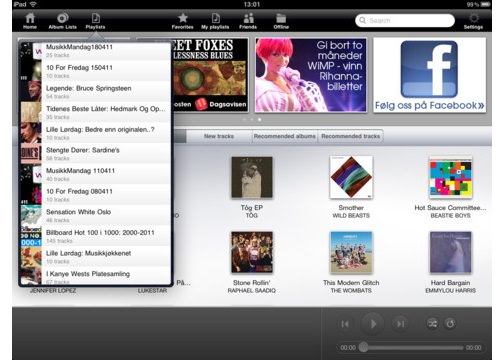Image resolution: width=500 pixels, height=360 pixels.
Task: Click EMMYLOU HARRIS artist name
Action: pos(450,291)
